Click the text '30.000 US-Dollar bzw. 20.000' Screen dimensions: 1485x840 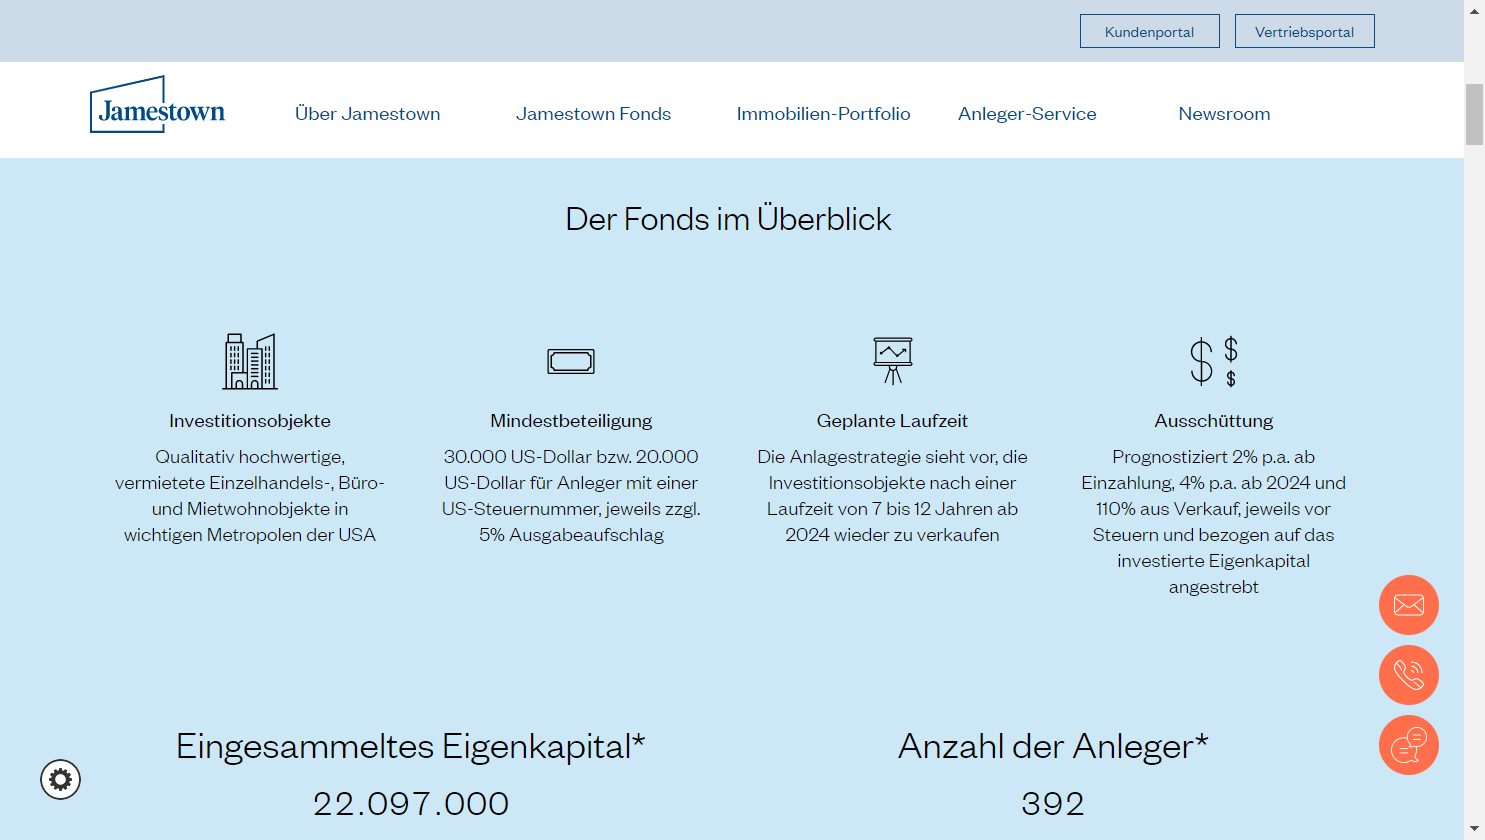571,457
